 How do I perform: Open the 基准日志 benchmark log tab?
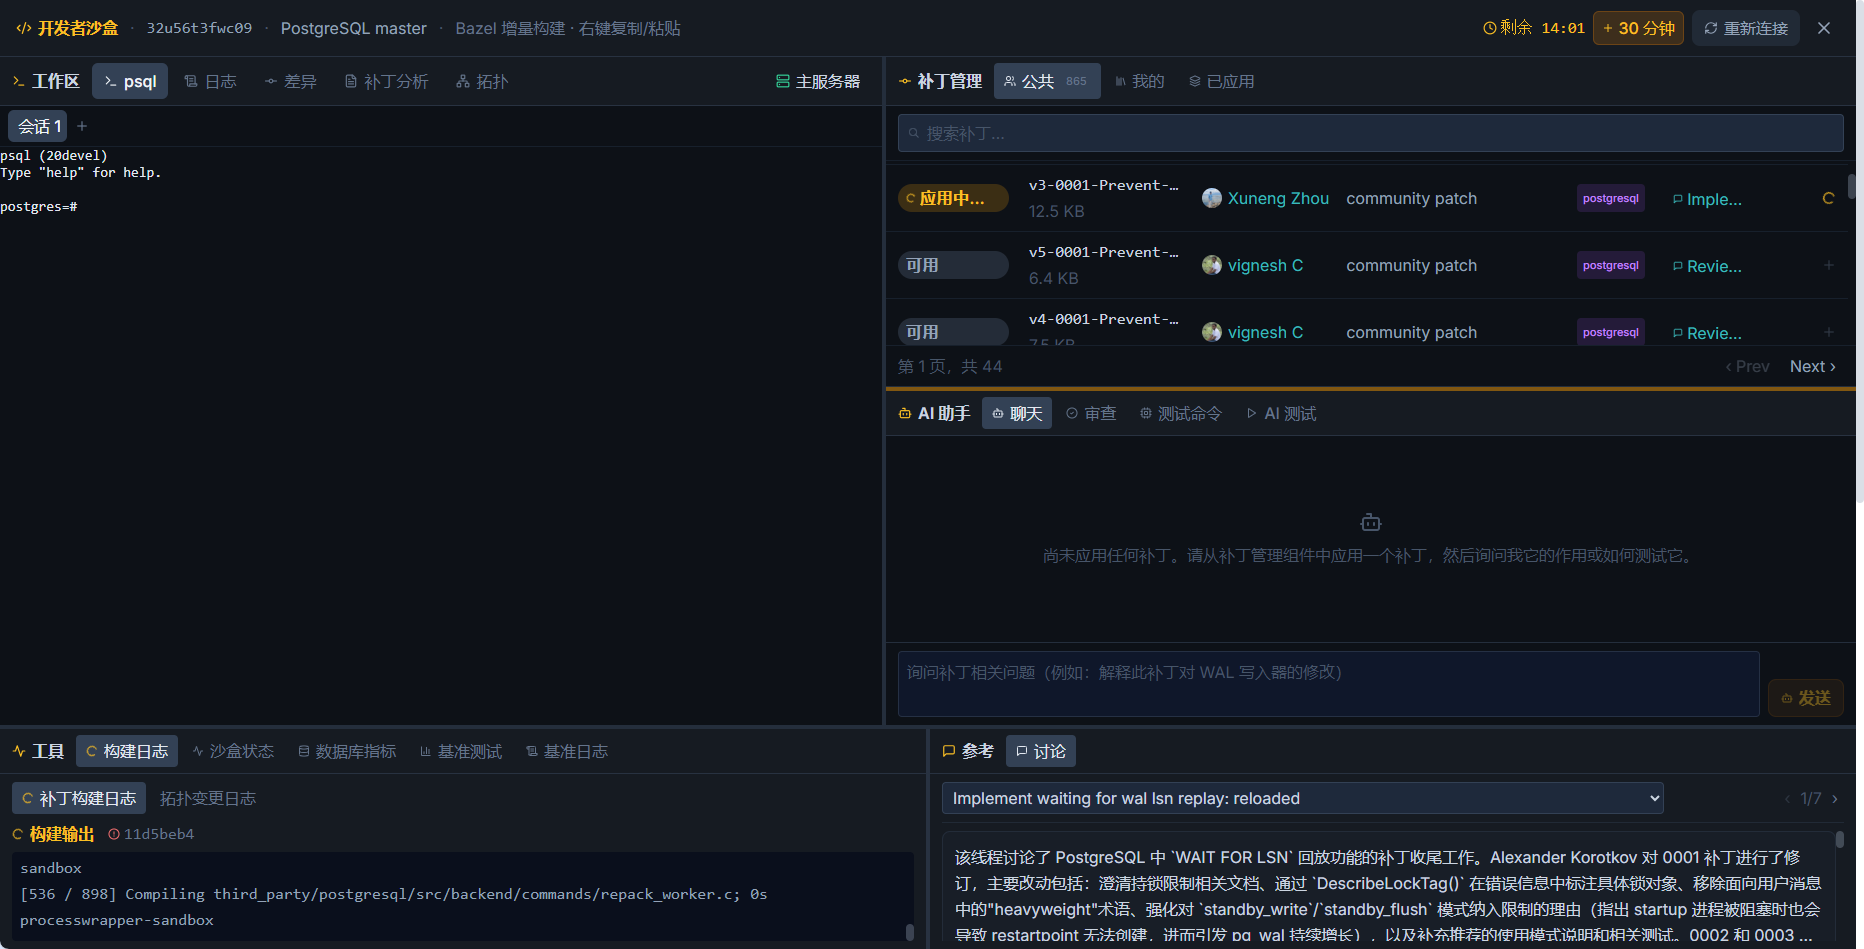[x=567, y=751]
